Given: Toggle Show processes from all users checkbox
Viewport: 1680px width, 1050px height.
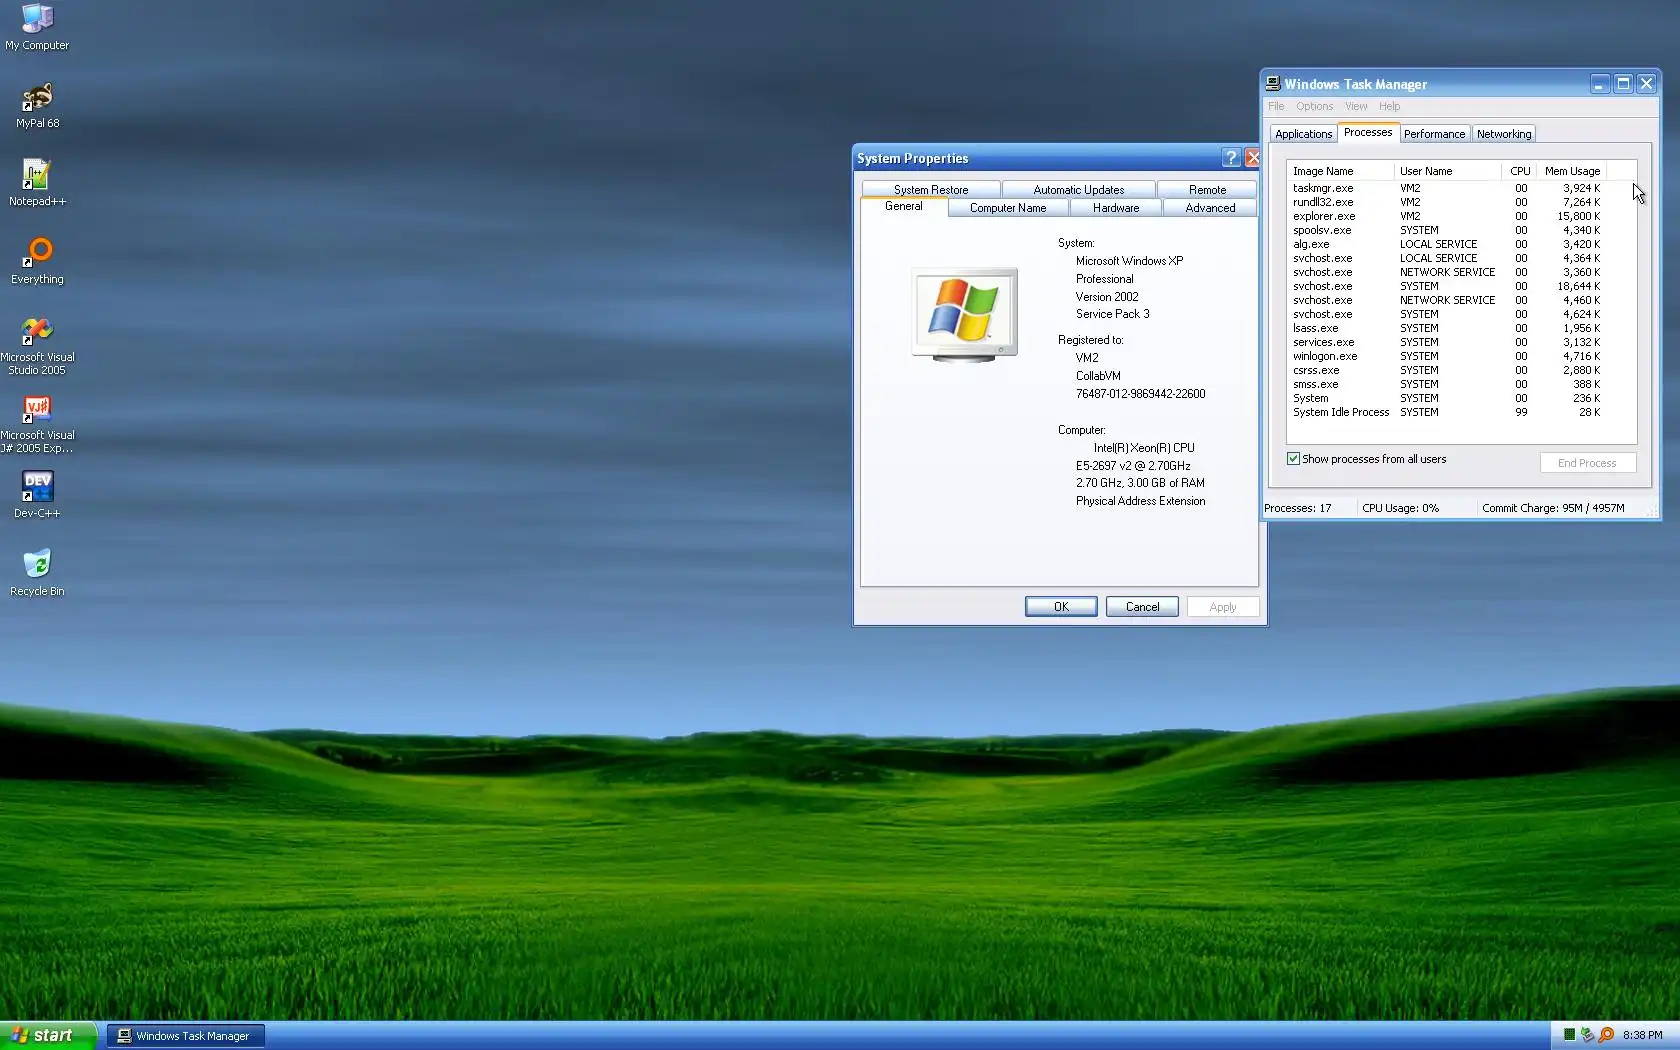Looking at the screenshot, I should [x=1293, y=459].
